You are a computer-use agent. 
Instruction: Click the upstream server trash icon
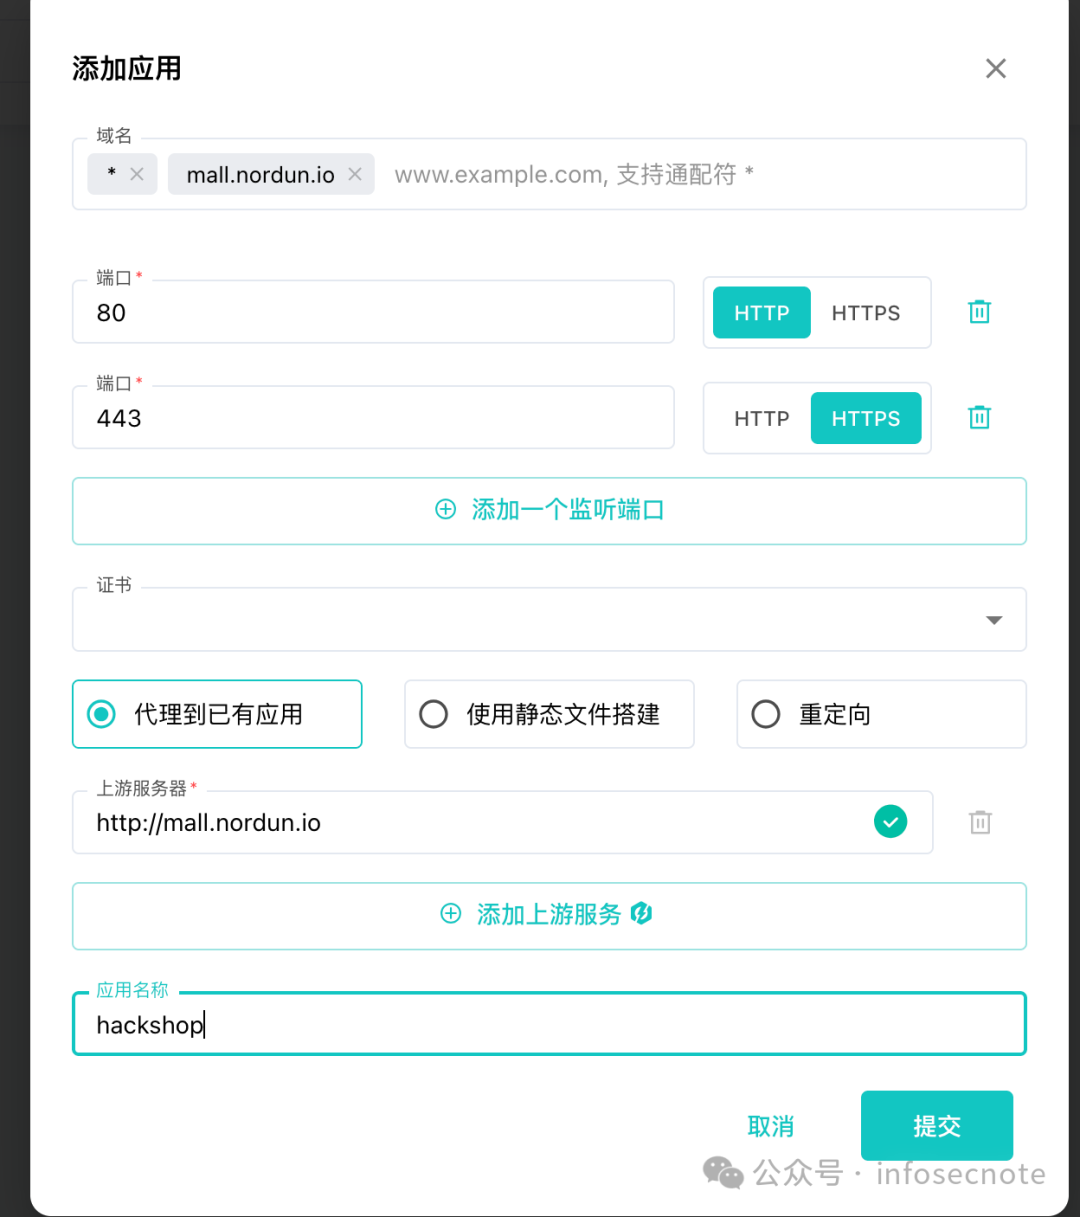point(980,822)
